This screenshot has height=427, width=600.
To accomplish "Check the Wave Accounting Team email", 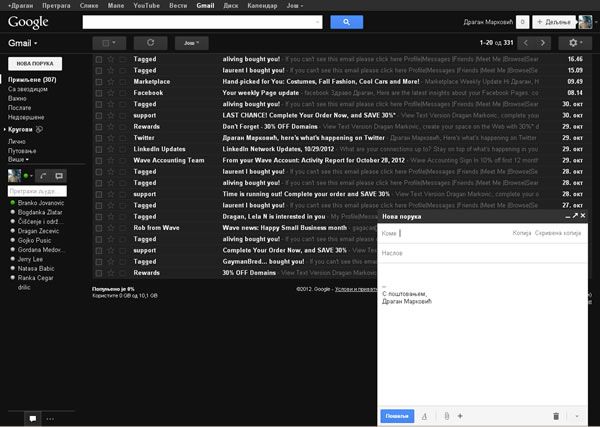I will click(x=99, y=161).
